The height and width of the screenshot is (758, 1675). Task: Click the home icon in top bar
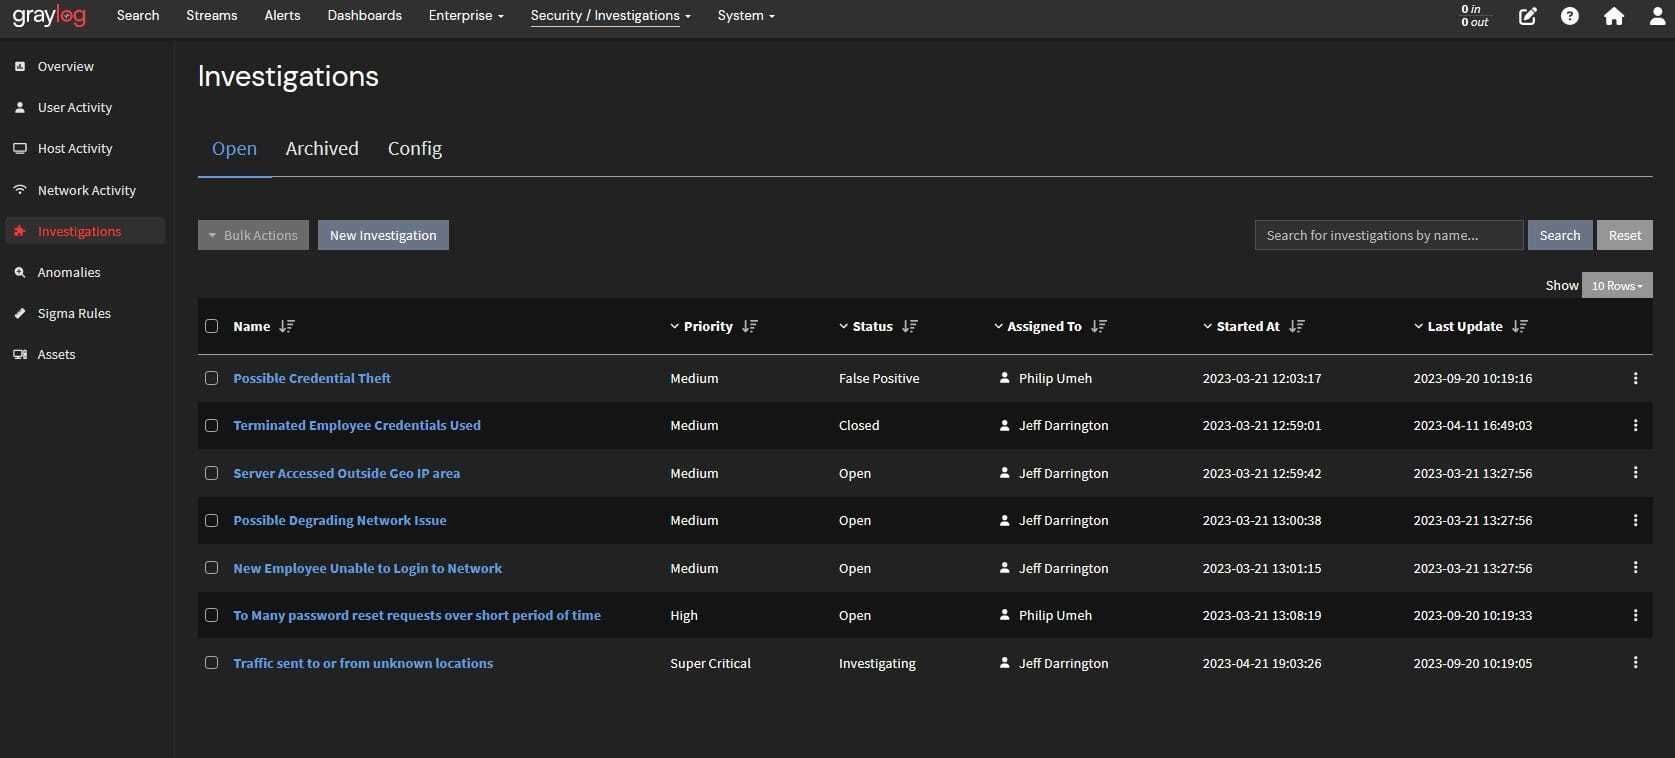tap(1613, 16)
